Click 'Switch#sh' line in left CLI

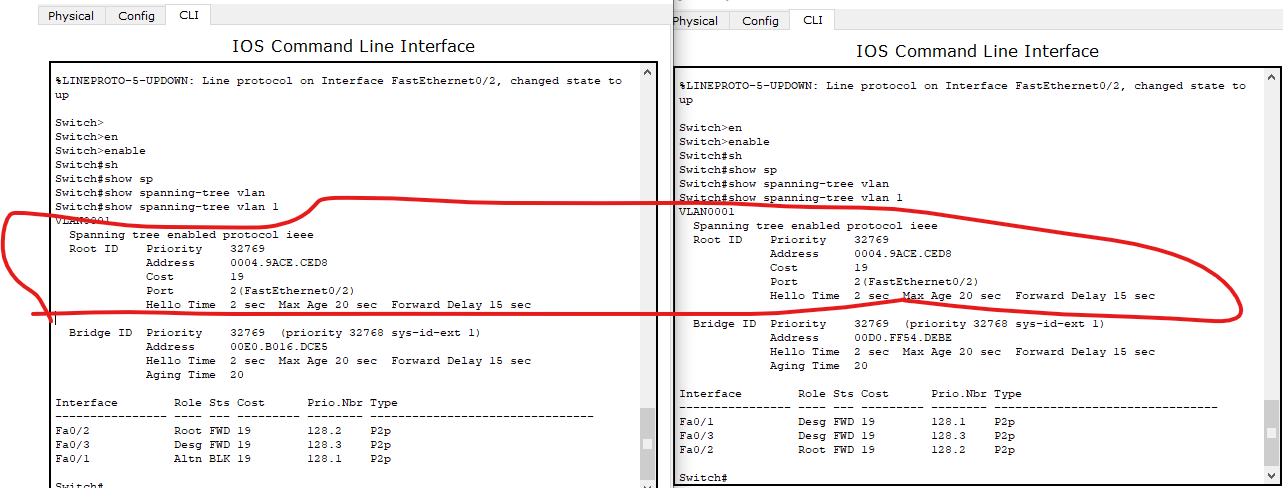(86, 165)
